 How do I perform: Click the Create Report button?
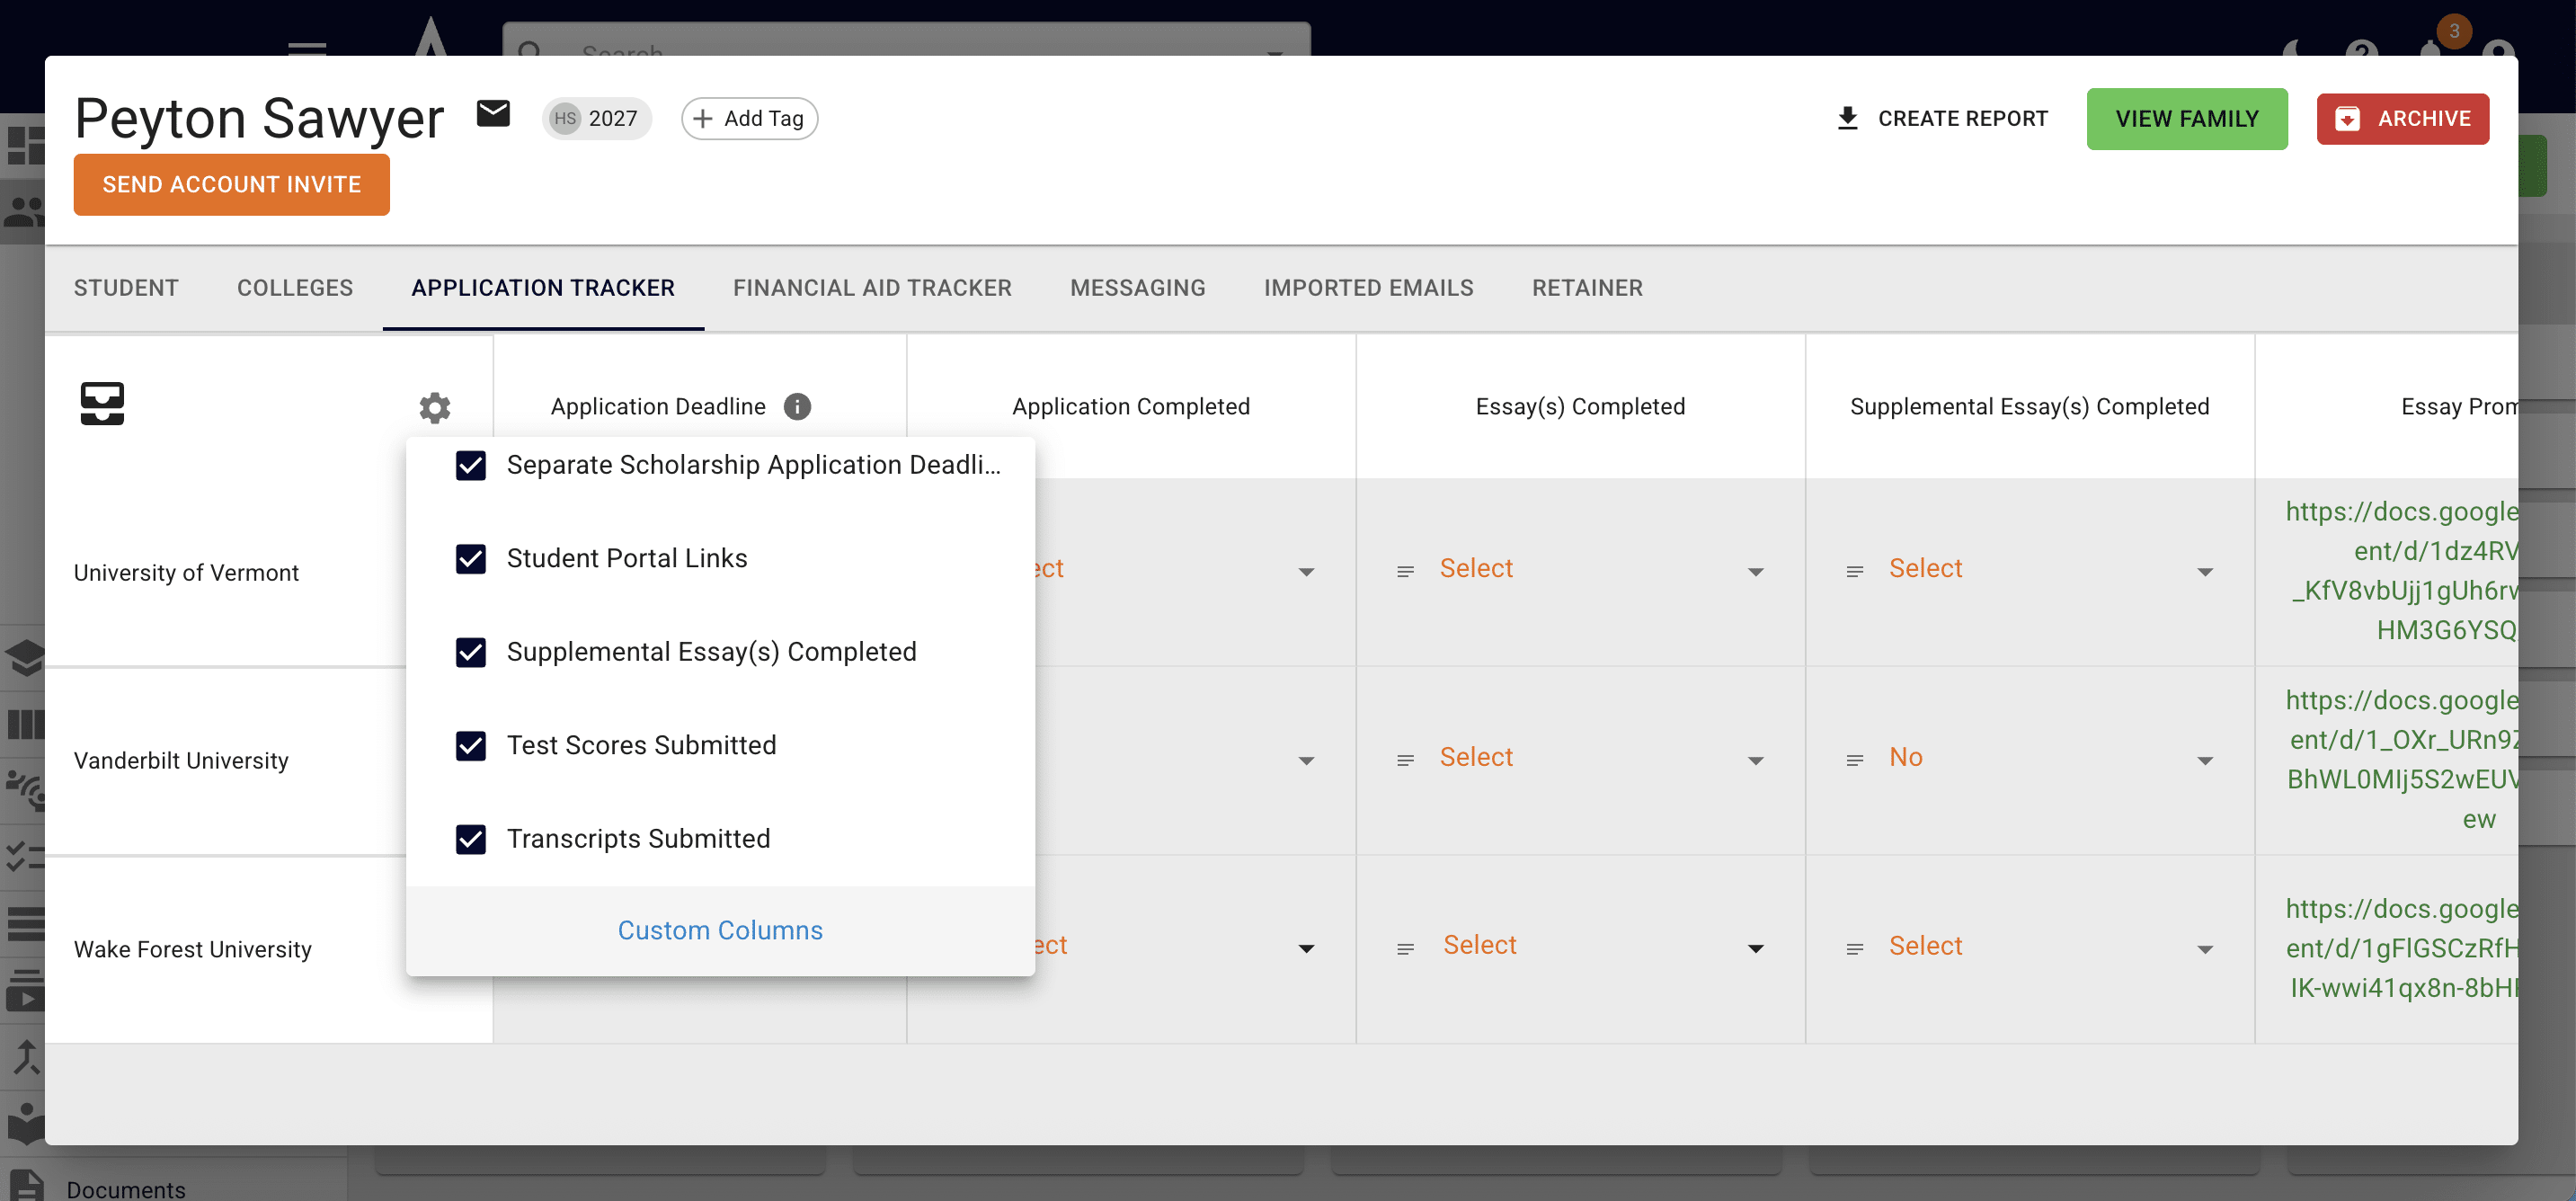click(x=1942, y=118)
